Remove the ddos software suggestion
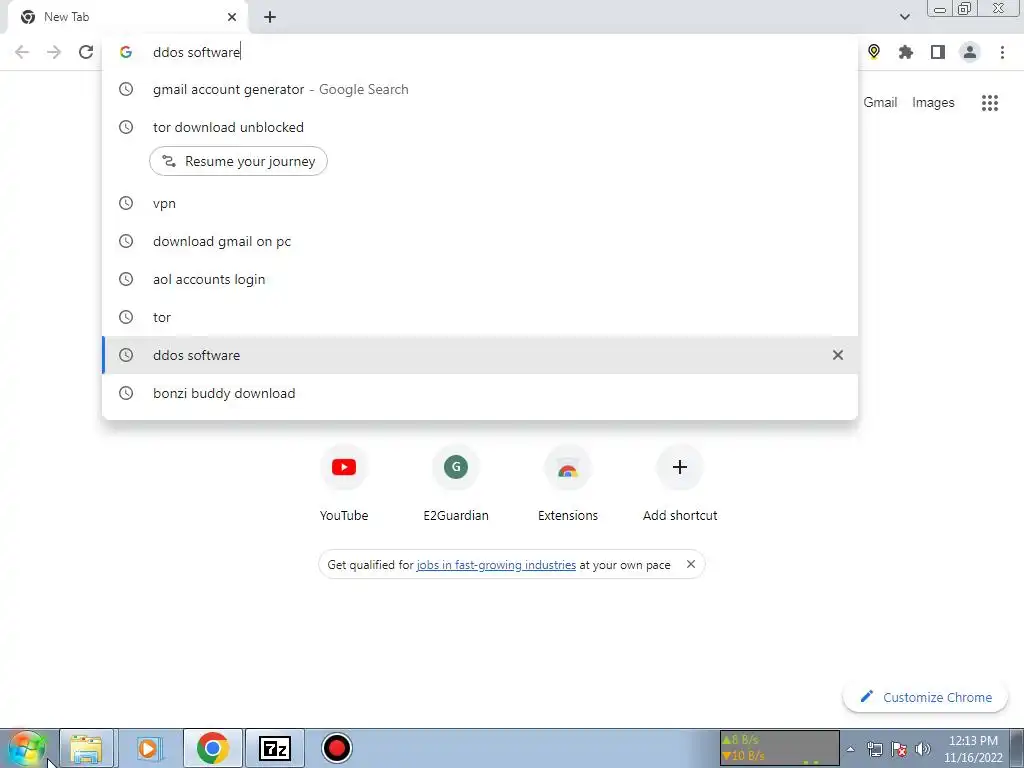Screen dimensions: 1024x768 click(837, 355)
